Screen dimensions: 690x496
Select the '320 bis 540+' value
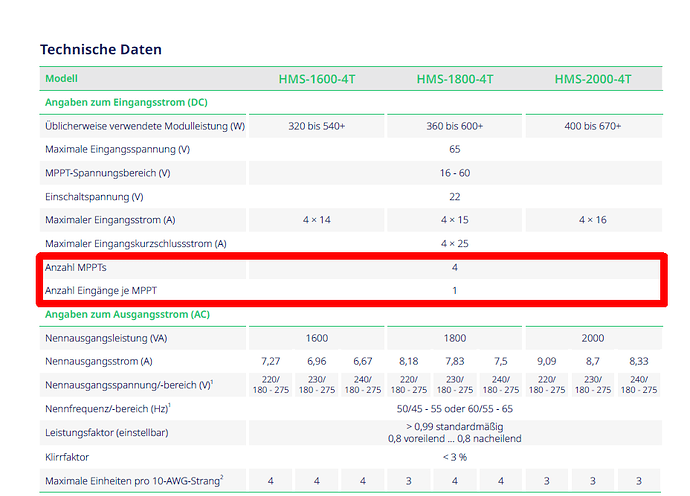[317, 126]
